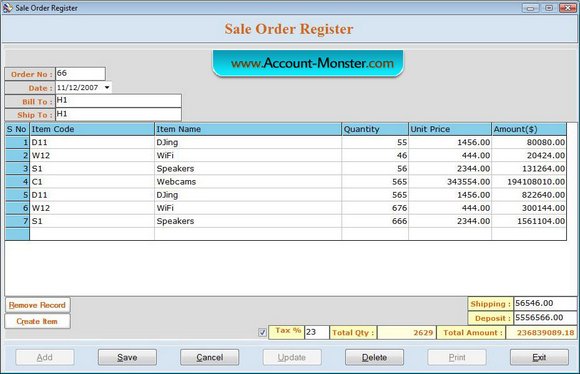Click Webcams item name cell

click(x=248, y=182)
